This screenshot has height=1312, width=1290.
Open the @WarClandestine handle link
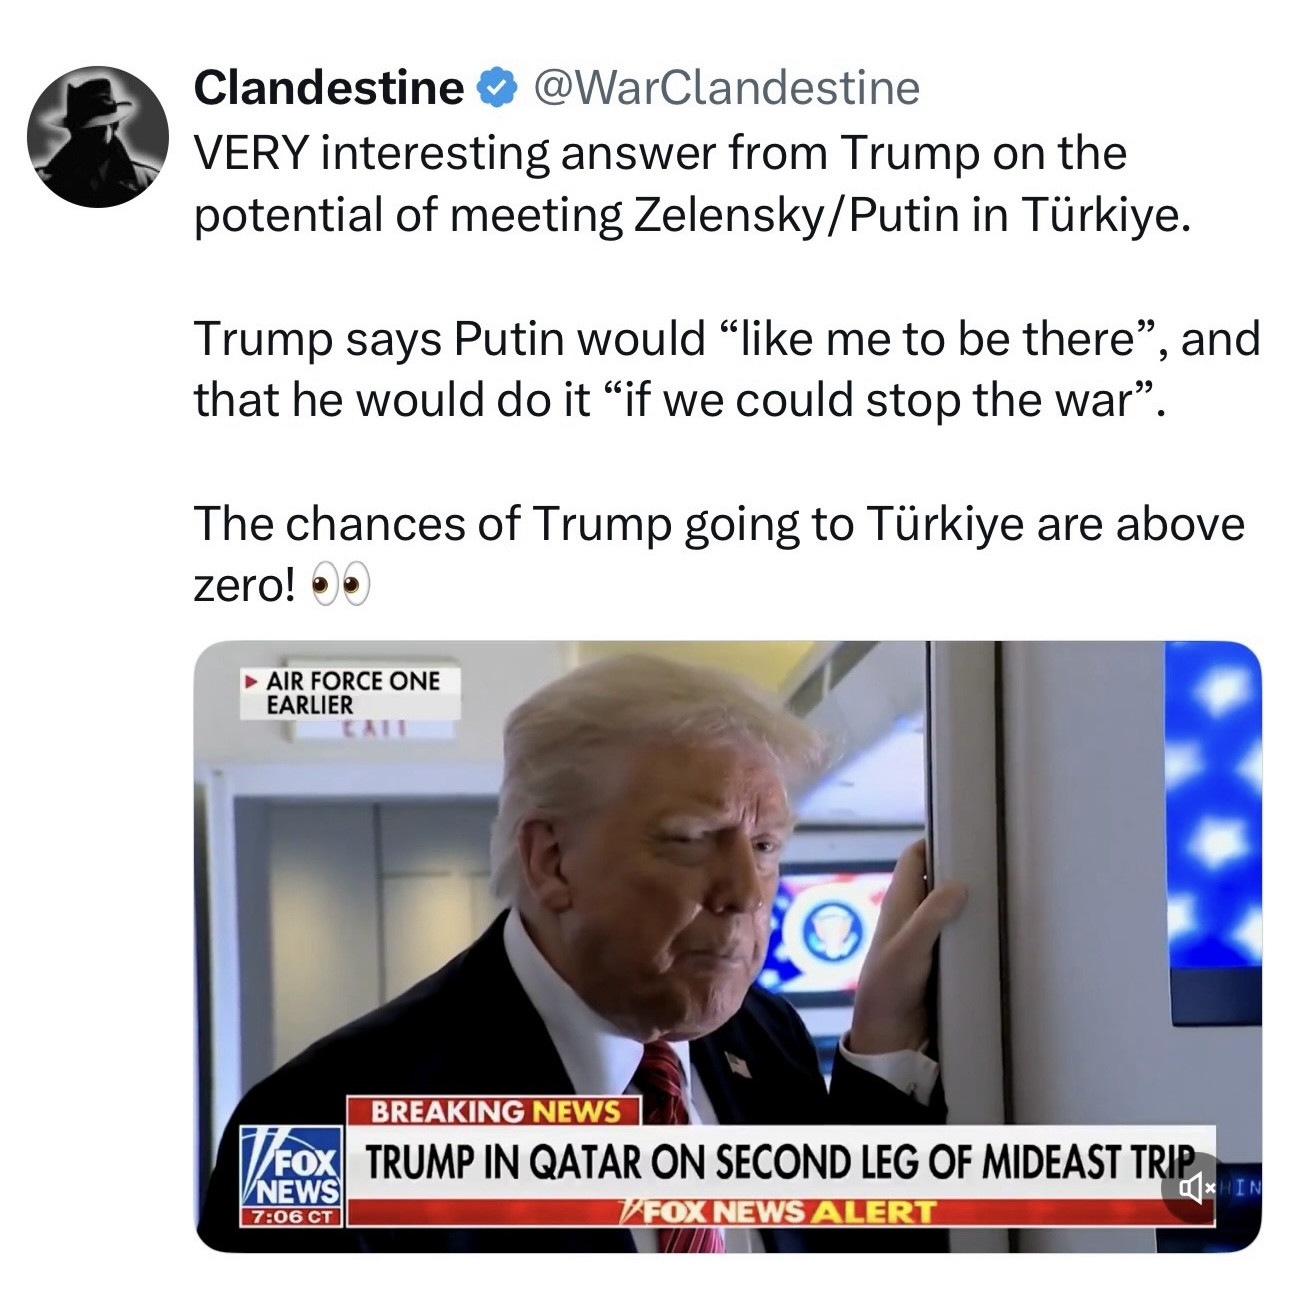click(x=727, y=88)
